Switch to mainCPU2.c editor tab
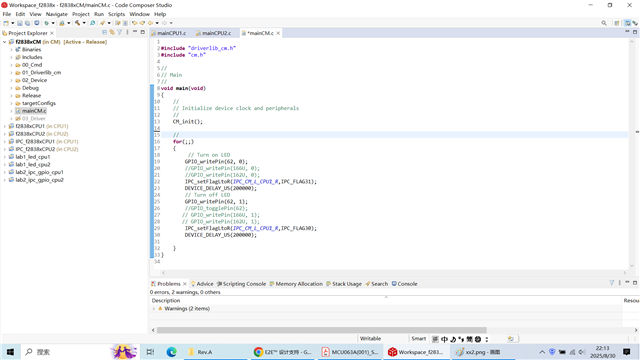Screen dimensions: 640x360 (213, 33)
